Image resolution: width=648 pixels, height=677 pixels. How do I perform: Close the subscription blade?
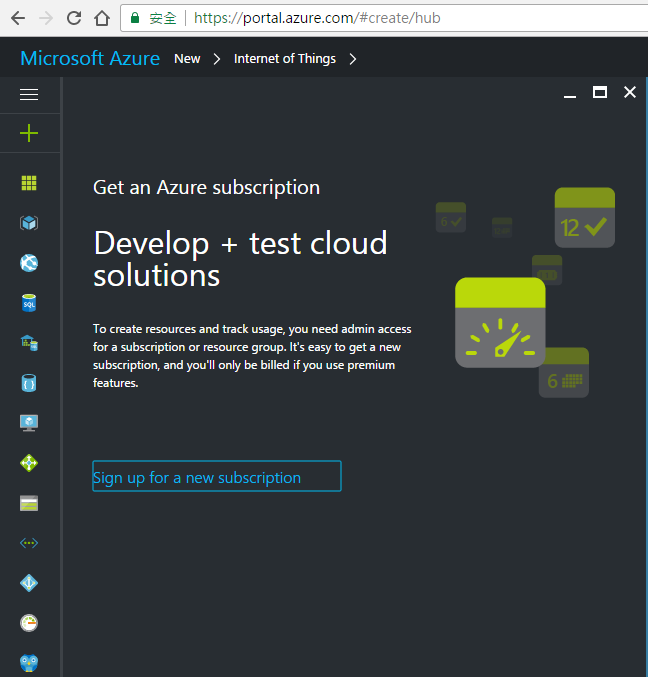(x=630, y=92)
